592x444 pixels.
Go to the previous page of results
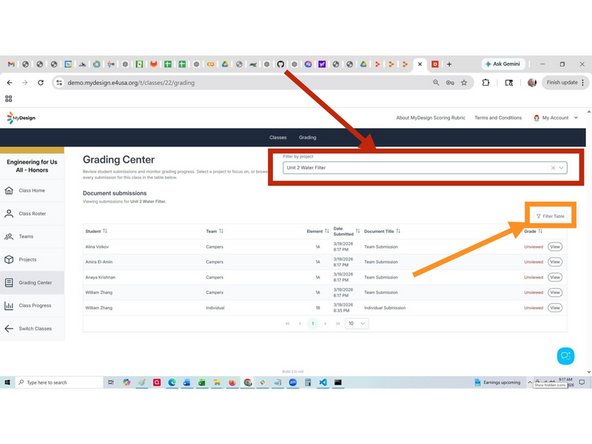click(300, 324)
